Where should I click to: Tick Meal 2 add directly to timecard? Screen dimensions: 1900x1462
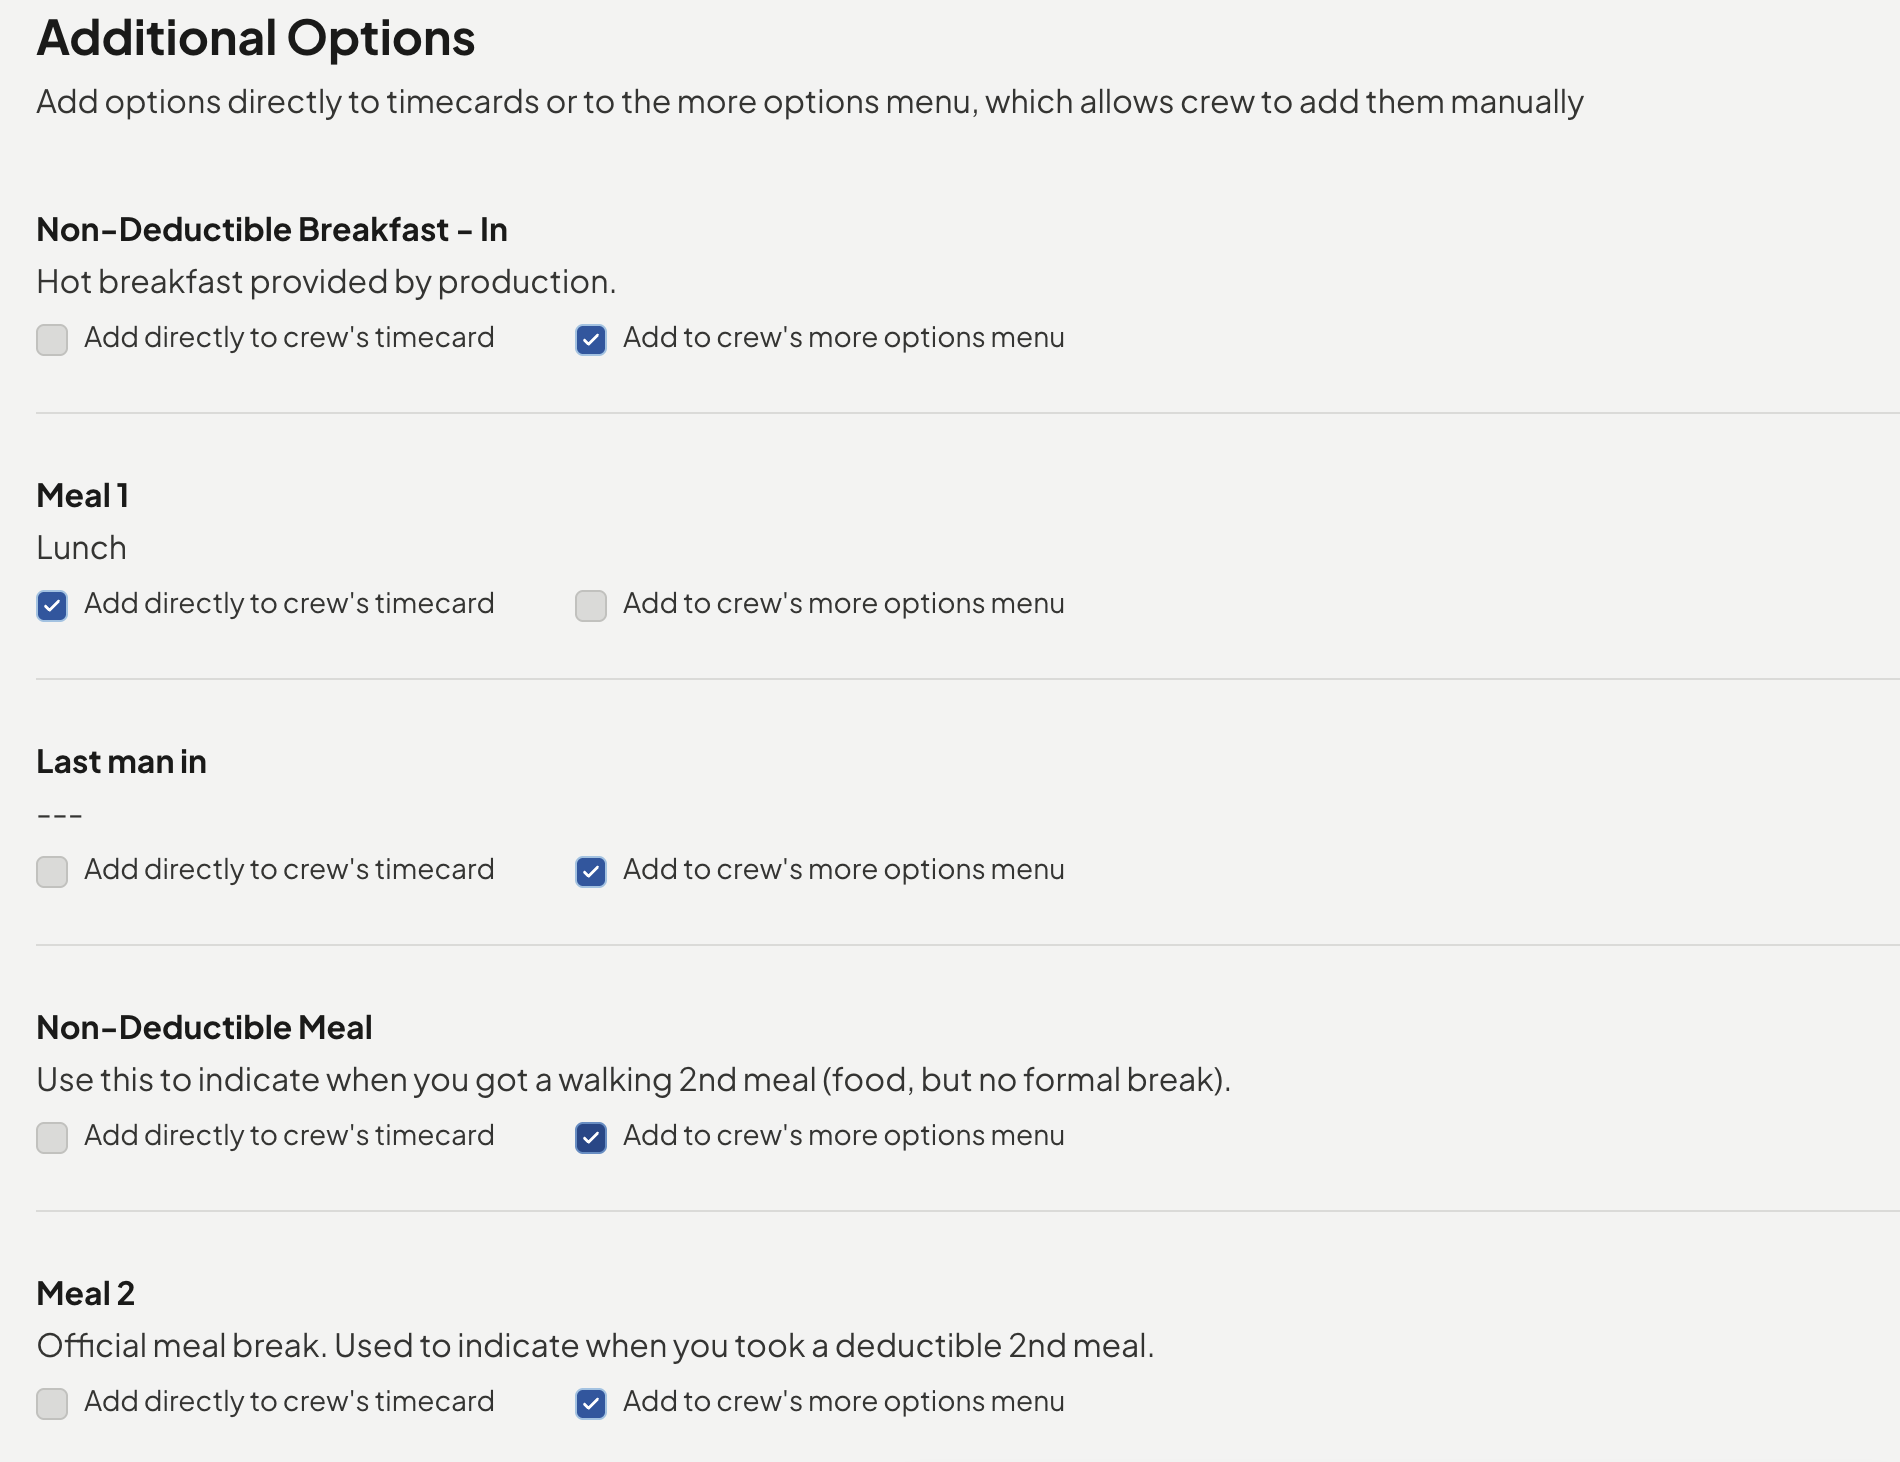52,1404
